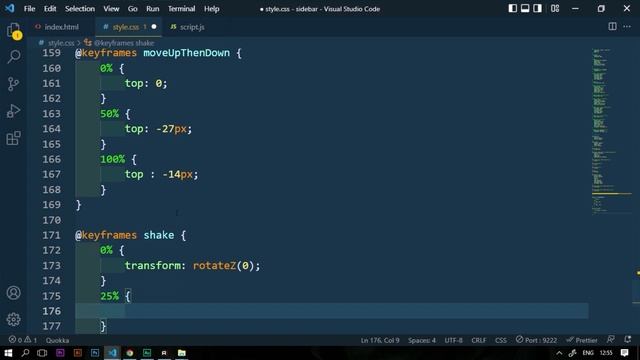Image resolution: width=640 pixels, height=360 pixels.
Task: Switch to the script.js tab
Action: [192, 27]
